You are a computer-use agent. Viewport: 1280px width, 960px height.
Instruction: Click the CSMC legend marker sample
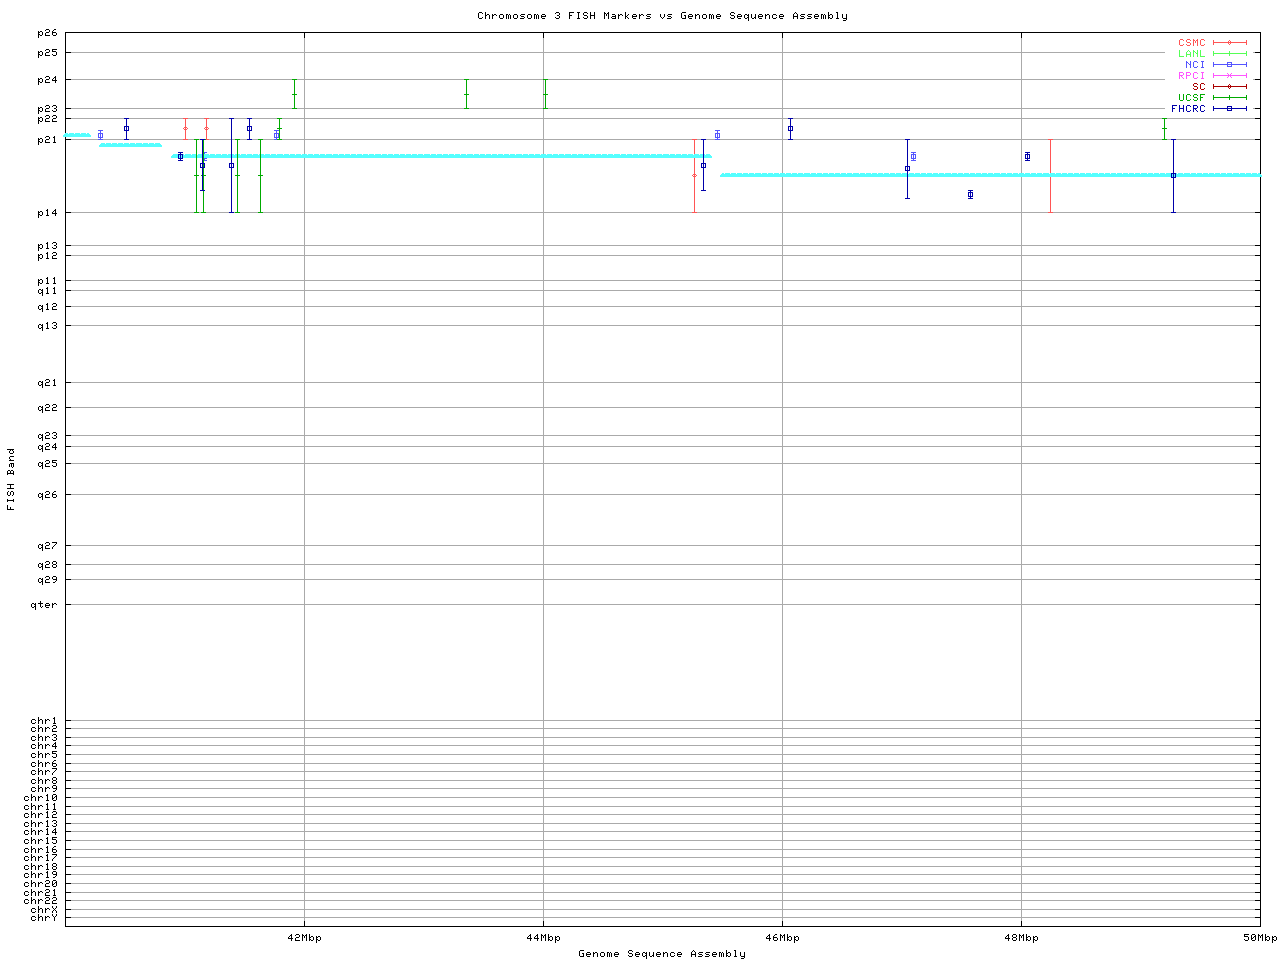tap(1229, 43)
